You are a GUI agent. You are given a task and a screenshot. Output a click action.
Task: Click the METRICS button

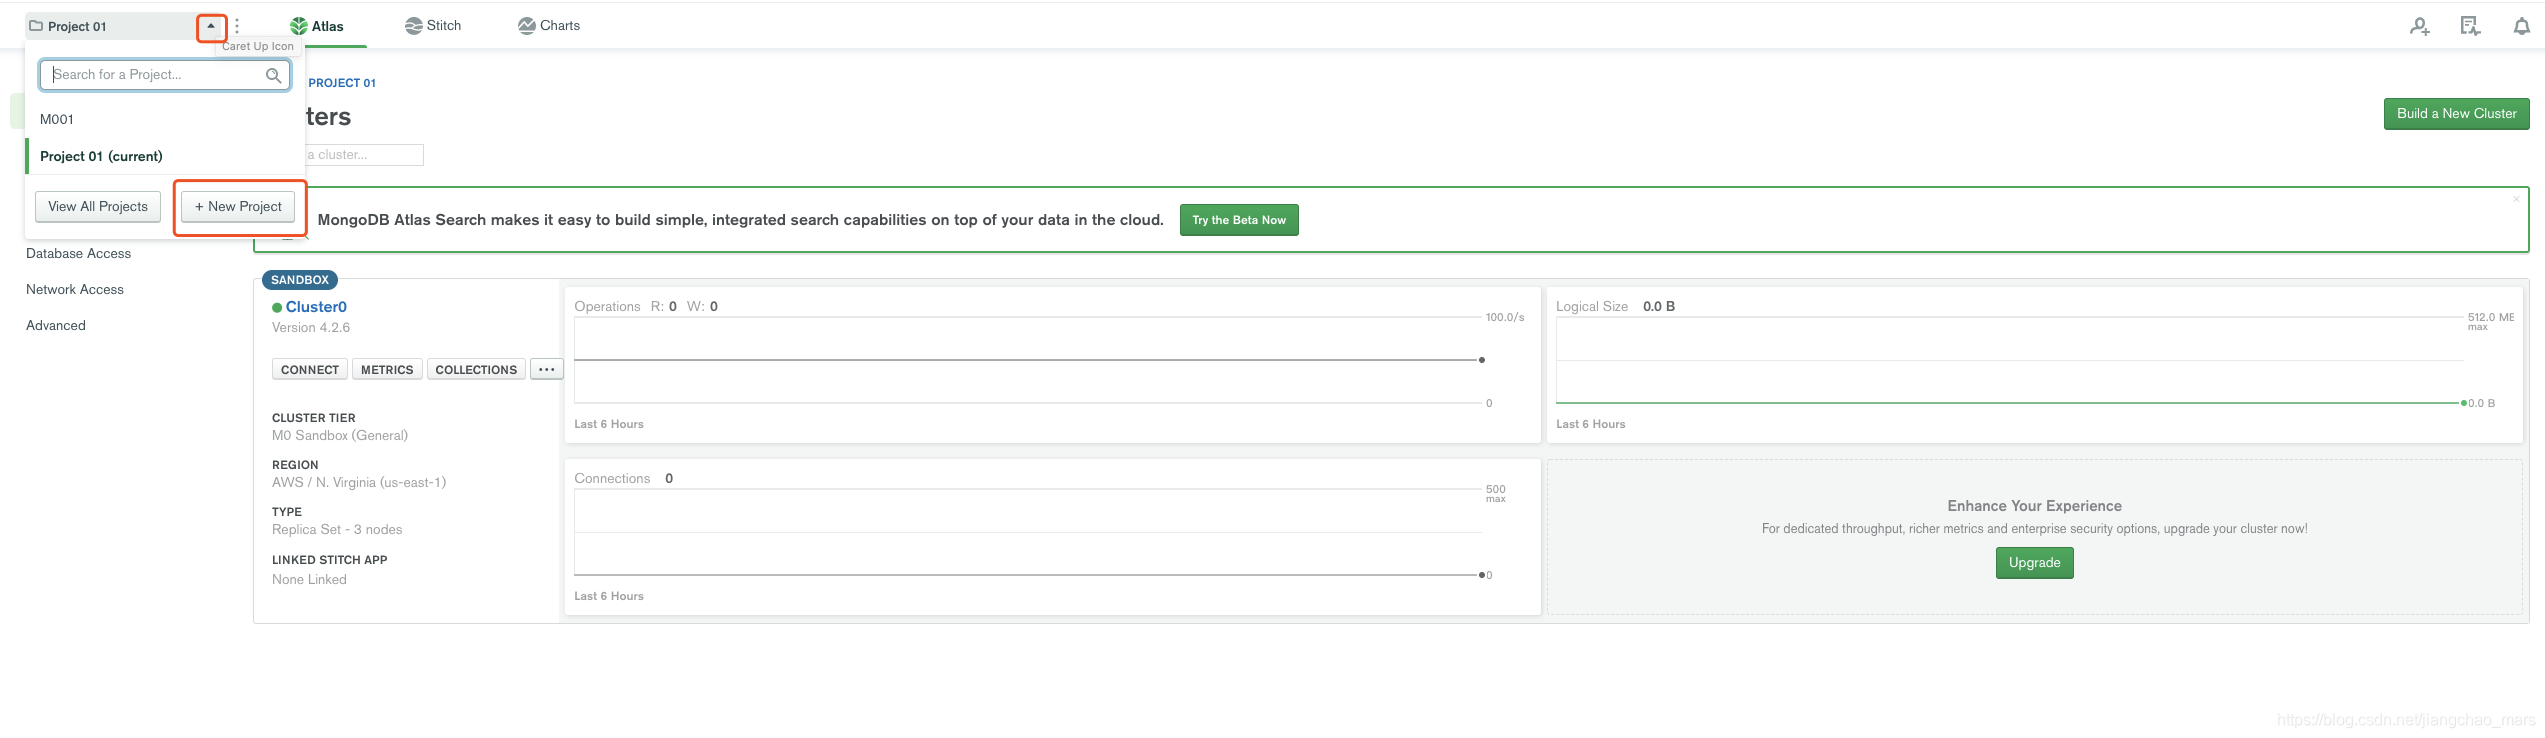[387, 369]
